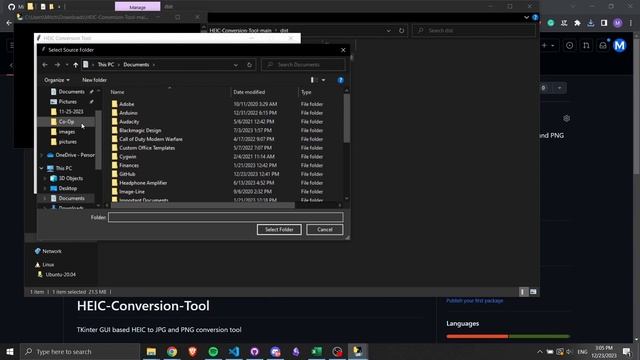Open GitHub notifications inbox icon
The width and height of the screenshot is (640, 360).
[603, 46]
